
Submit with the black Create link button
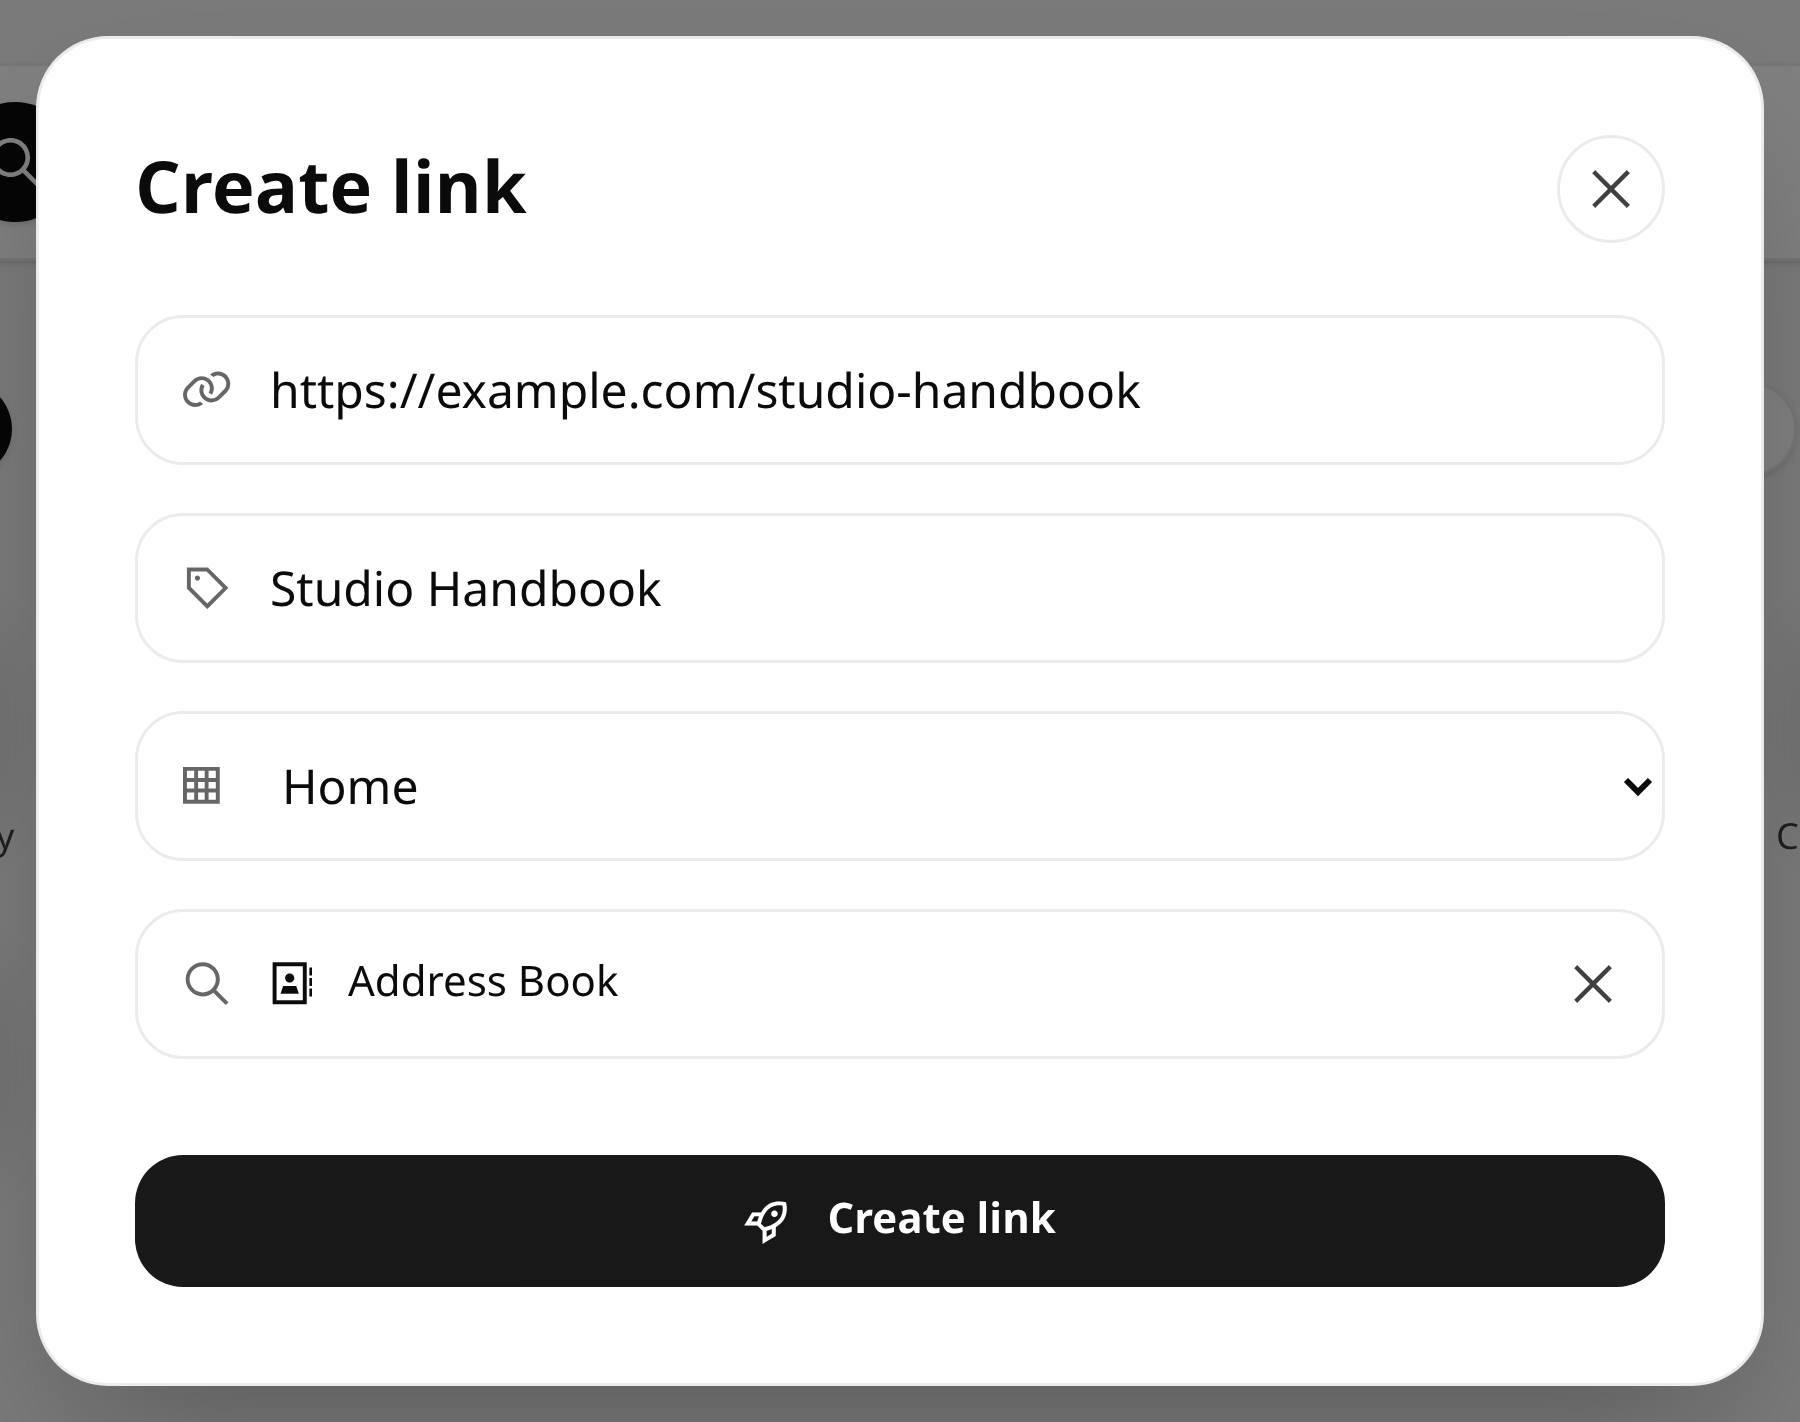pyautogui.click(x=900, y=1221)
